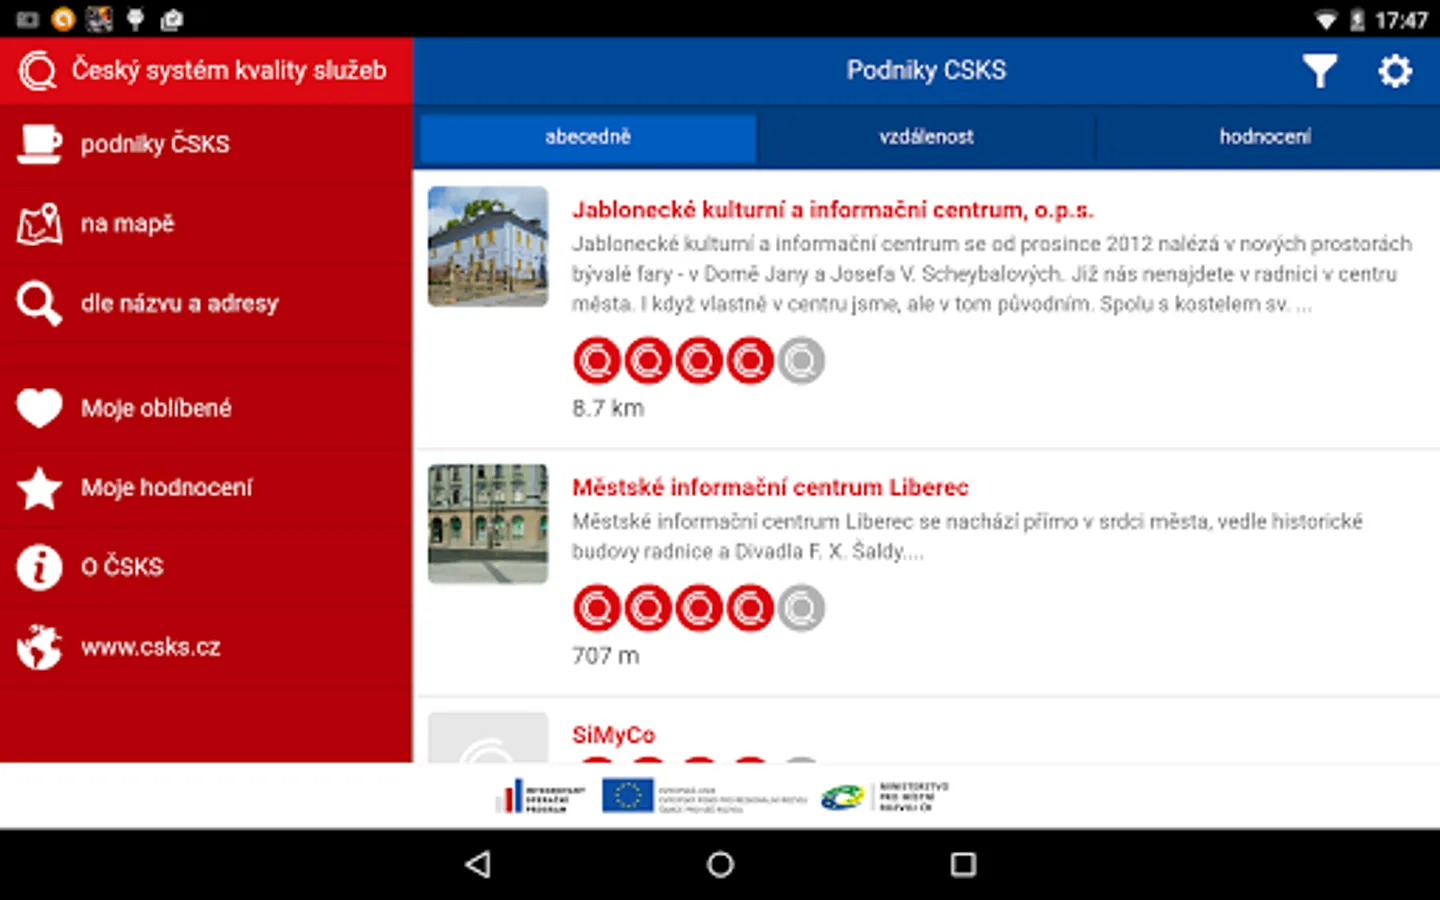
Task: Open SiMyCo listing title
Action: (613, 735)
